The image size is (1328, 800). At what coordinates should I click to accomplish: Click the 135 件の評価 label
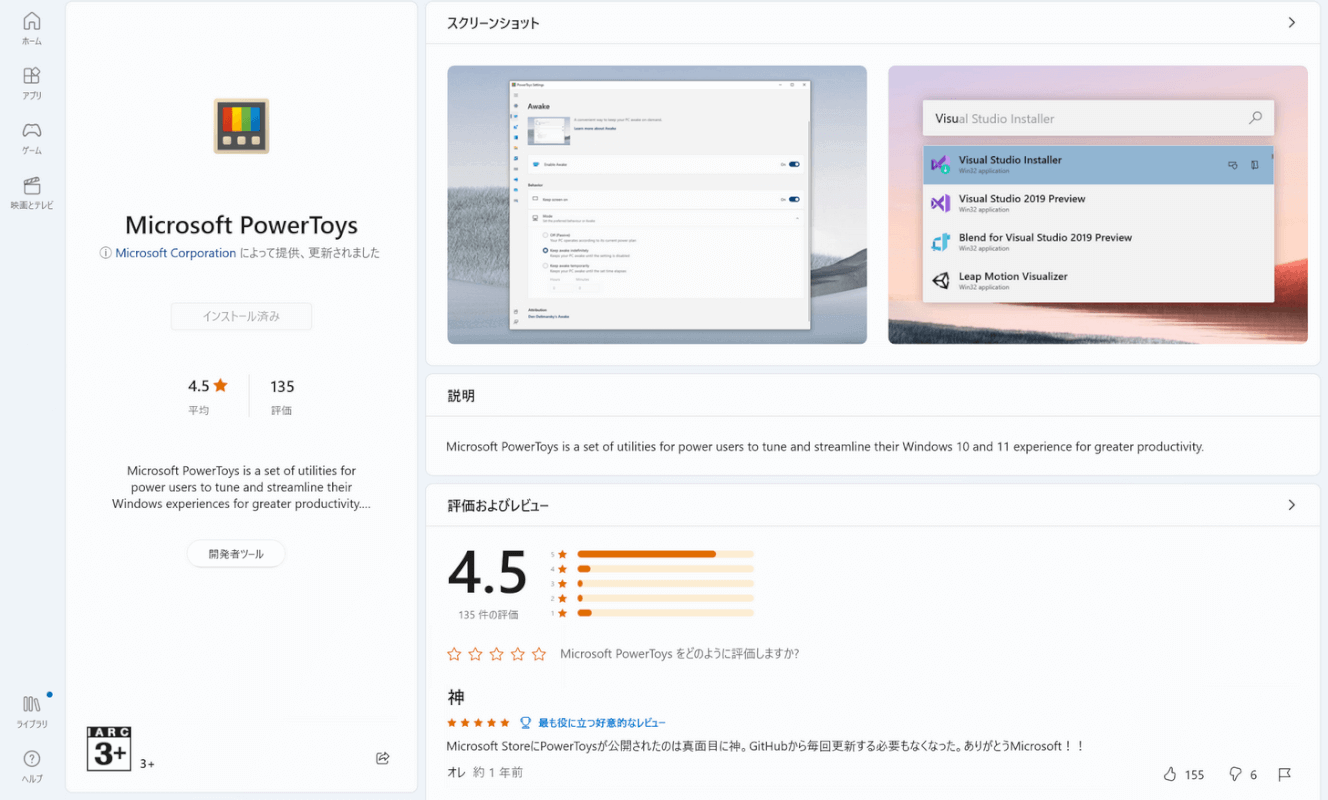click(488, 615)
